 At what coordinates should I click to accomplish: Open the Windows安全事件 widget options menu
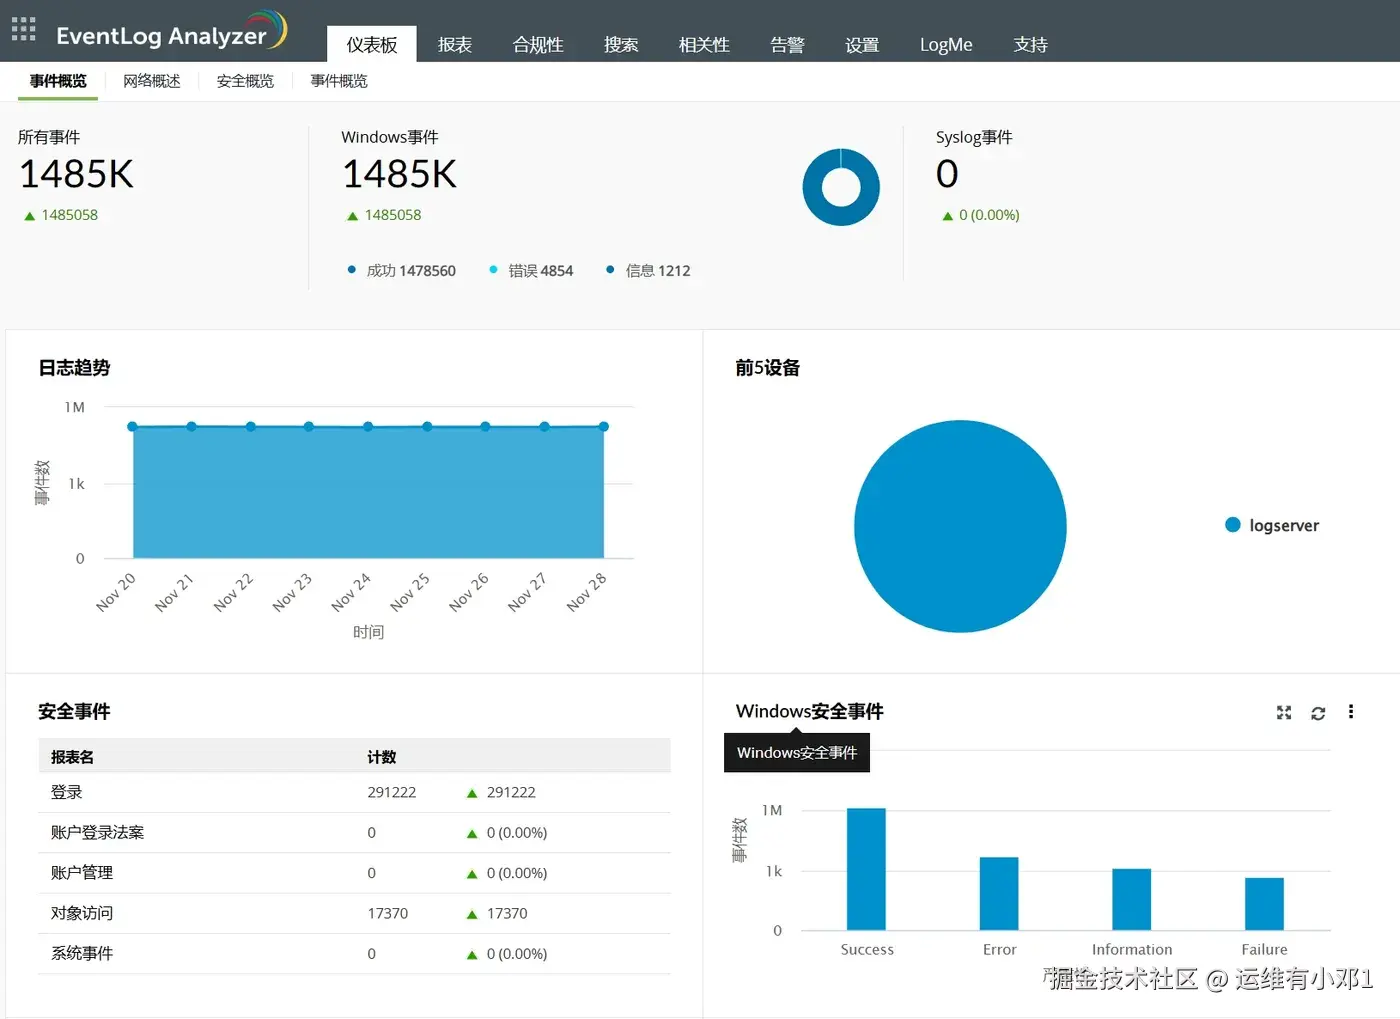point(1351,712)
